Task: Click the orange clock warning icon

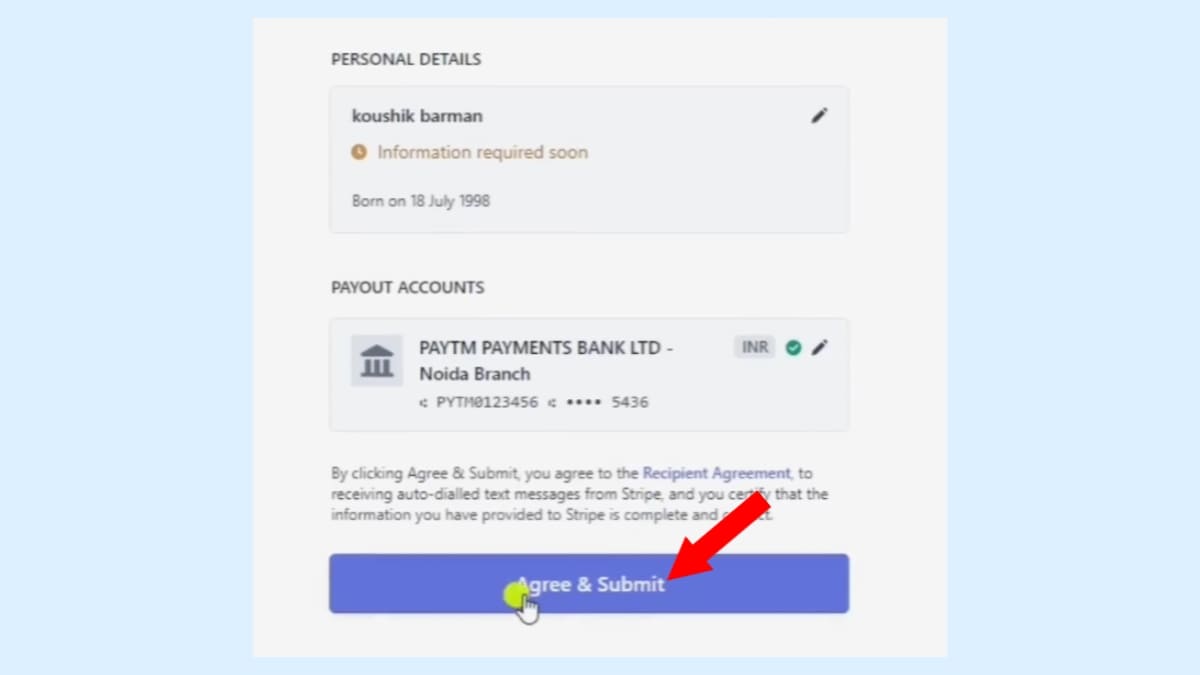Action: pyautogui.click(x=359, y=152)
